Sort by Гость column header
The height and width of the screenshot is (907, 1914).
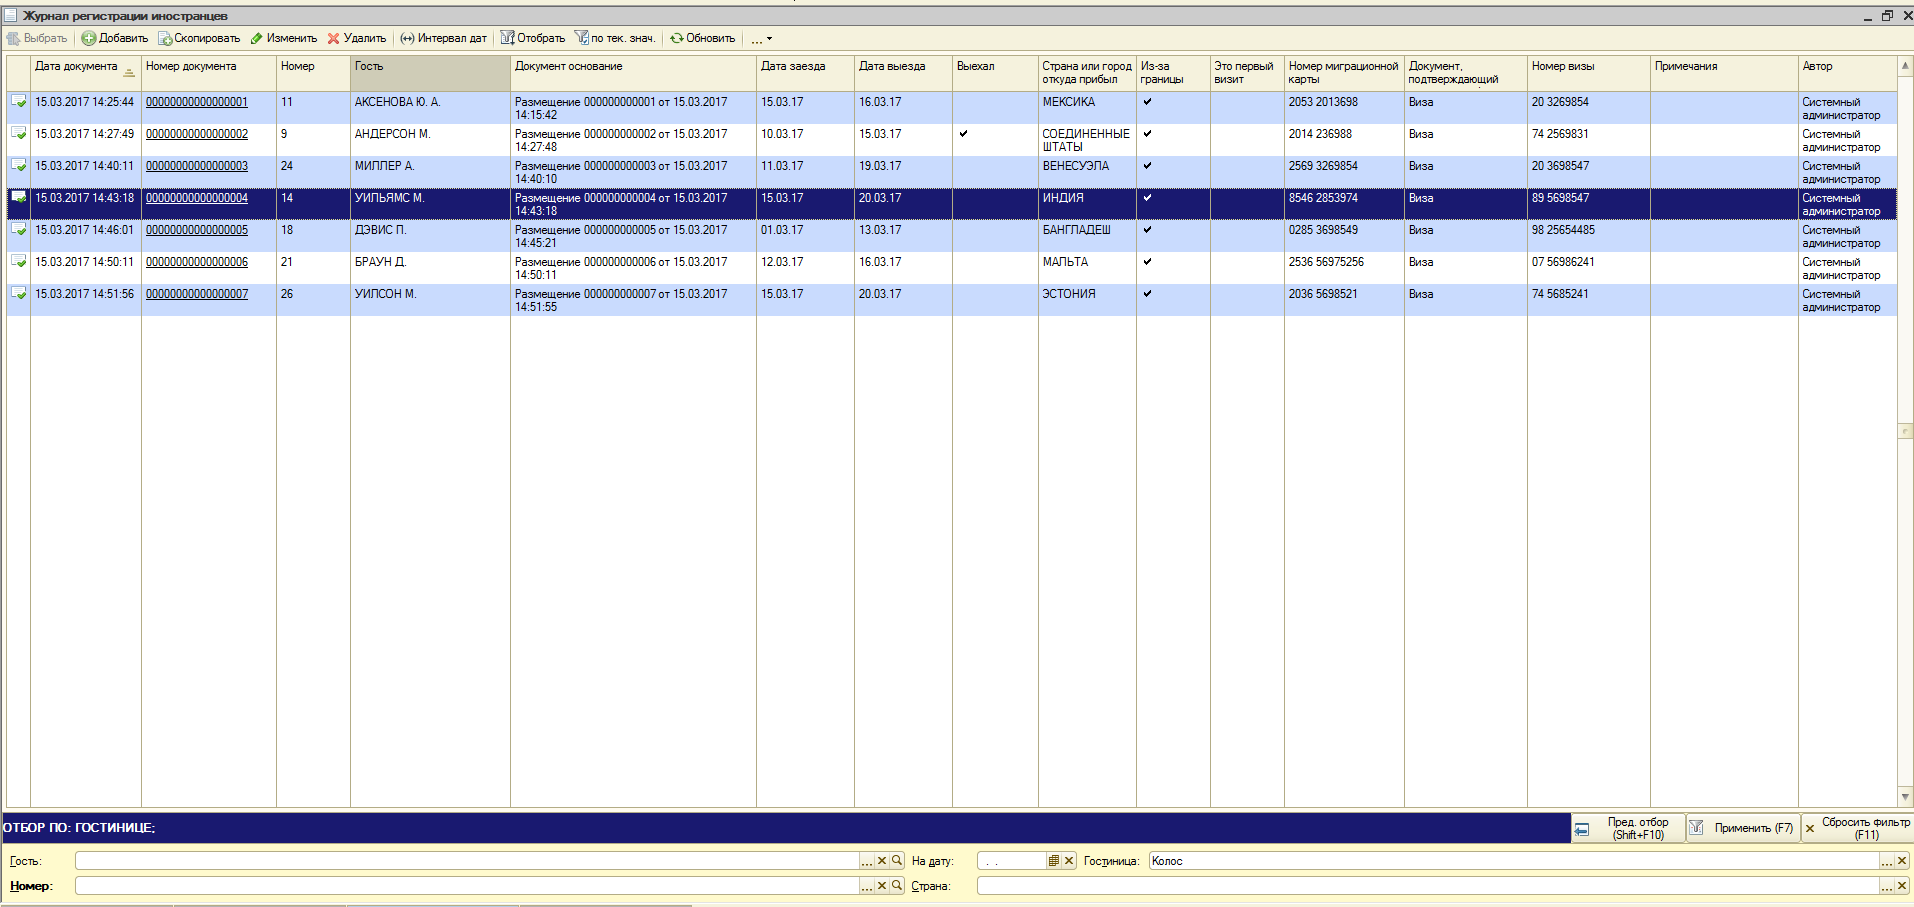[430, 73]
